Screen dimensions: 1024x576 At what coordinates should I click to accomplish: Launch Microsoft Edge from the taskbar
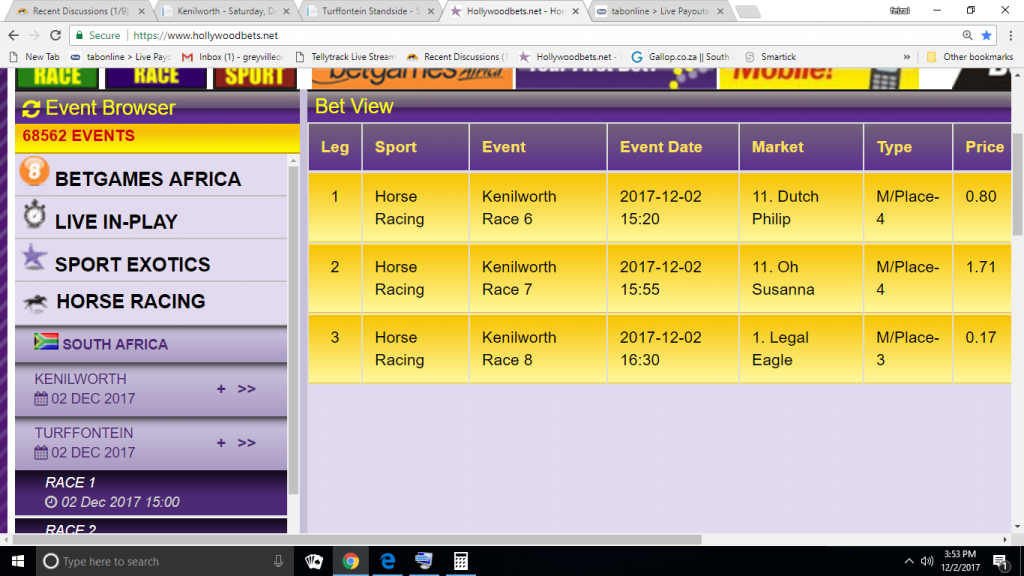coord(387,561)
